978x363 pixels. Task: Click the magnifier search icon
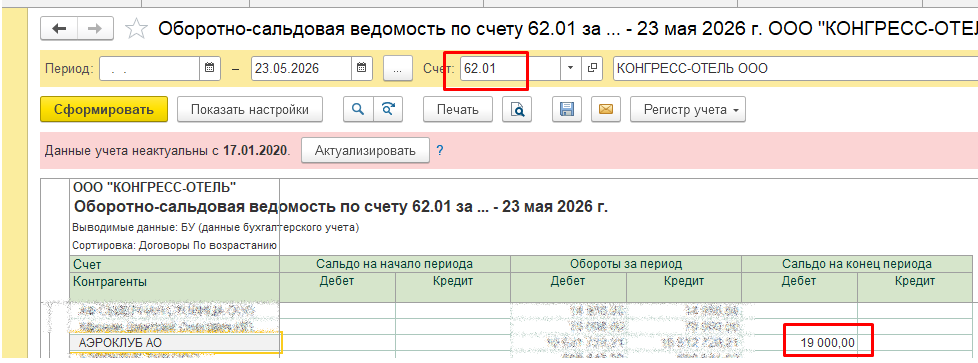tap(358, 110)
